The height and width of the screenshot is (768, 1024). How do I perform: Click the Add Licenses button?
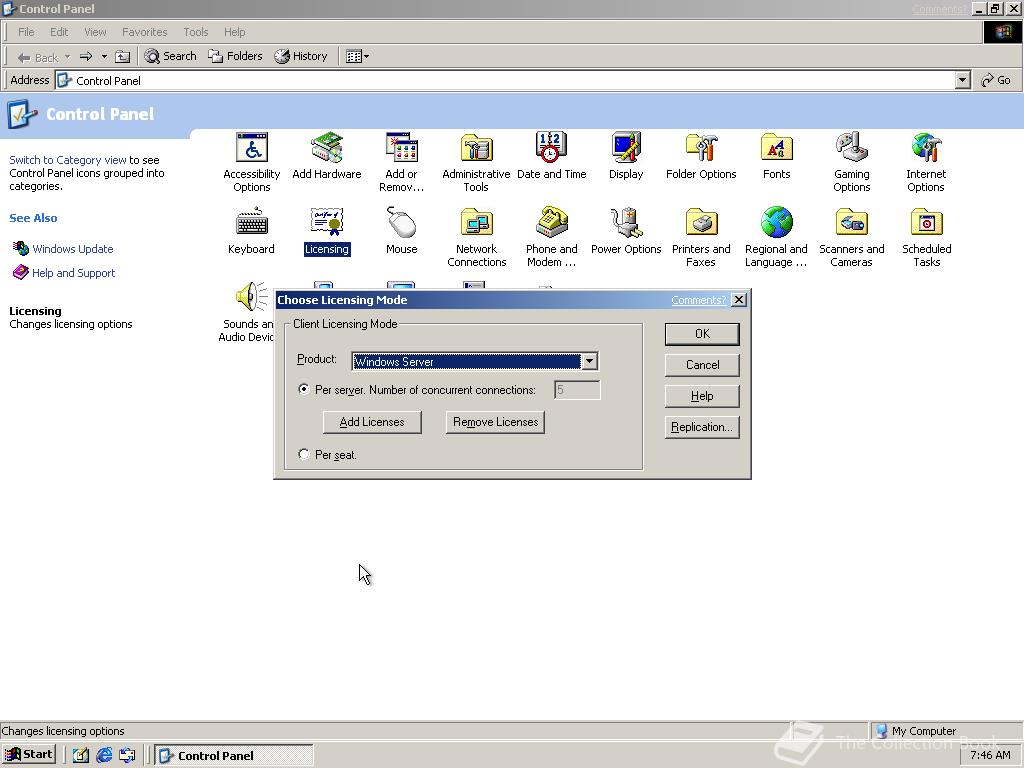pyautogui.click(x=372, y=422)
